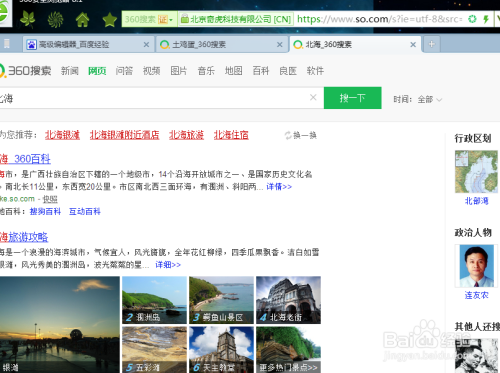Viewport: 500px width, 373px height.
Task: Open suggested search 北海银滩附近酒店
Action: (124, 135)
